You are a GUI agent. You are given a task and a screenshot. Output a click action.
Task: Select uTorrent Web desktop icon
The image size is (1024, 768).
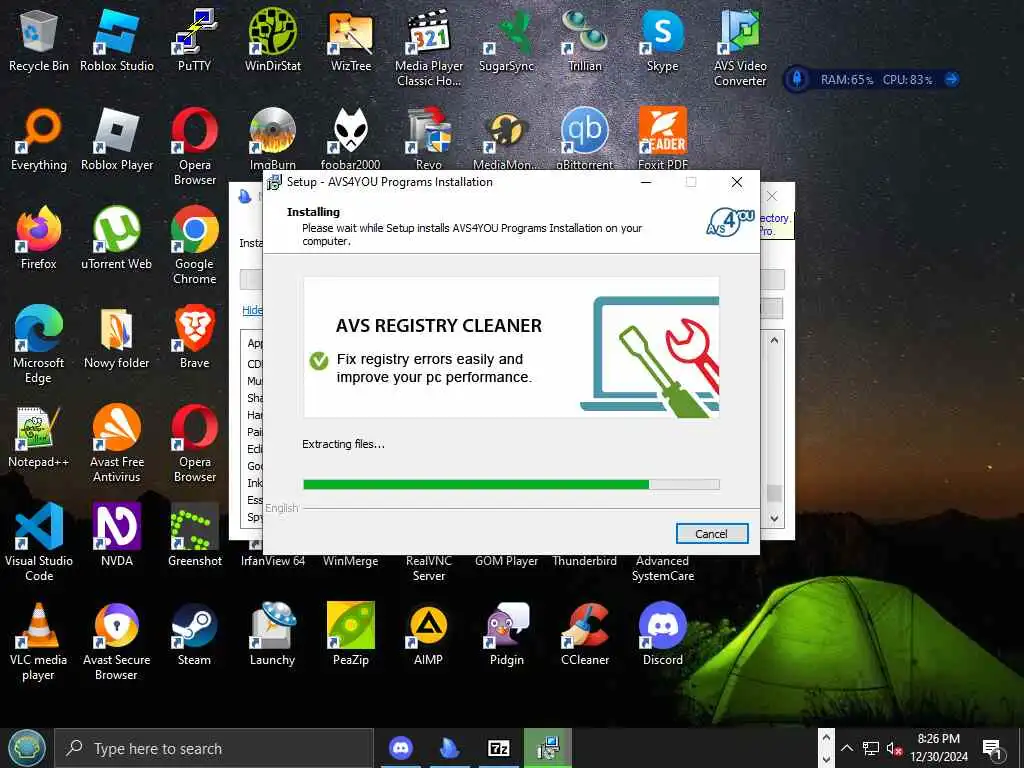click(x=117, y=238)
